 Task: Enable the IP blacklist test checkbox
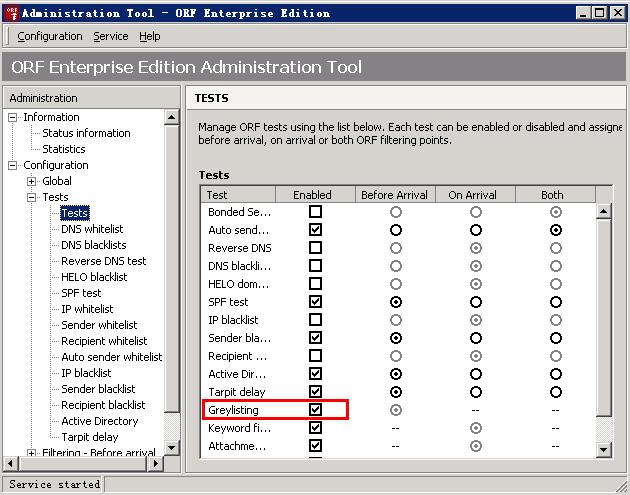click(315, 320)
